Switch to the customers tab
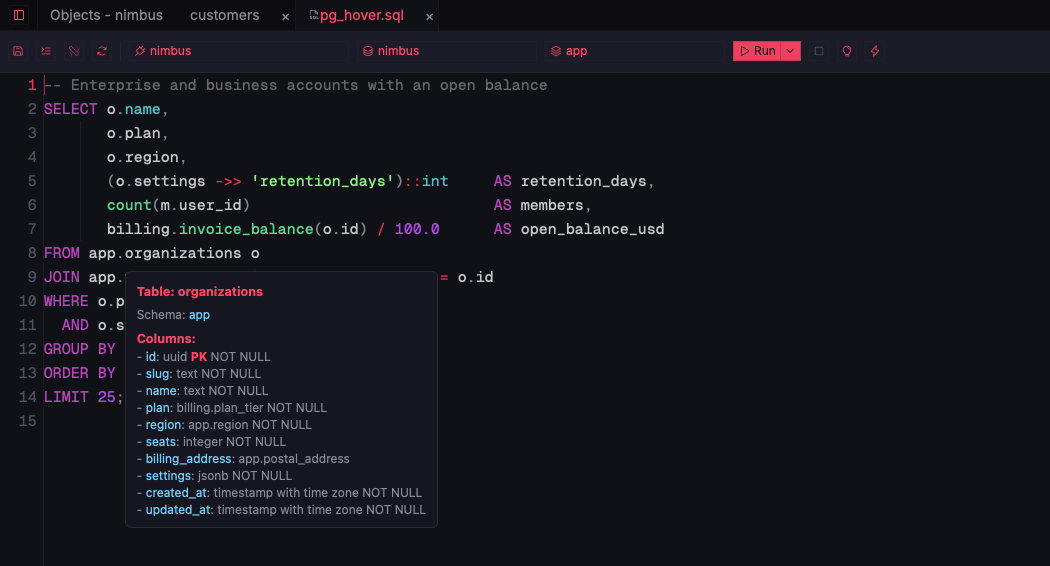Viewport: 1050px width, 566px height. click(224, 15)
